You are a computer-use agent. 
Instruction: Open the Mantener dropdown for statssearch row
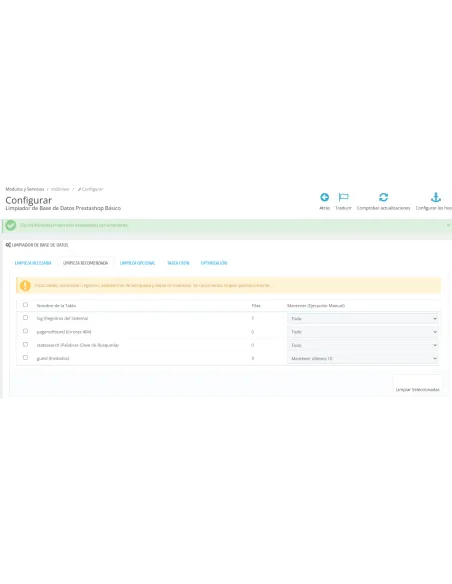363,345
